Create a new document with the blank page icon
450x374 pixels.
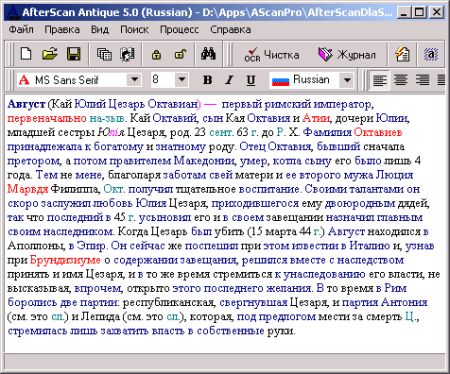[x=26, y=54]
